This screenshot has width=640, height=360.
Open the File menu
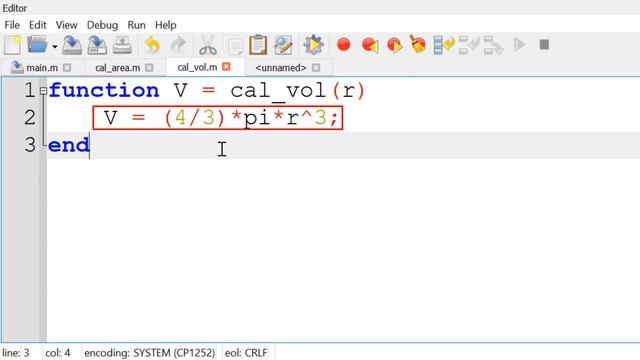pyautogui.click(x=12, y=25)
